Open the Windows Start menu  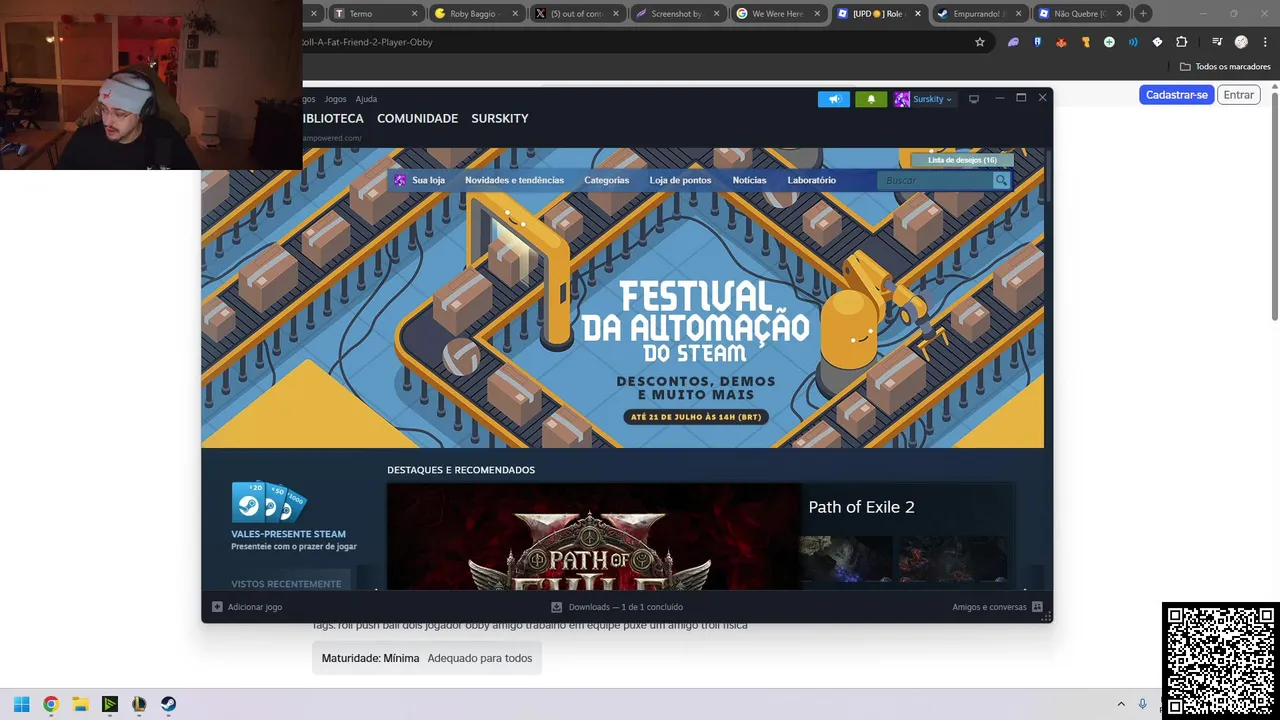(x=21, y=704)
